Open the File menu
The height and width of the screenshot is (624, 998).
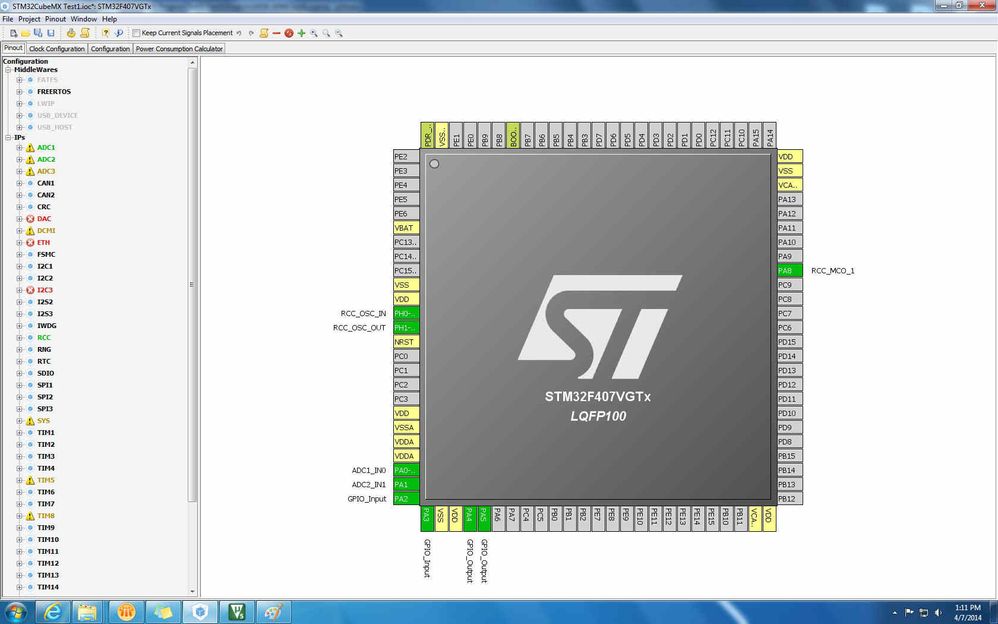click(x=8, y=19)
